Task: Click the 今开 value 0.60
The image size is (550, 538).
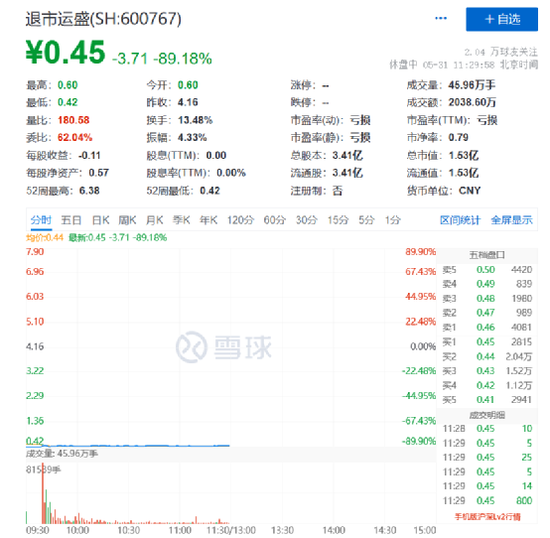Action: [x=188, y=85]
